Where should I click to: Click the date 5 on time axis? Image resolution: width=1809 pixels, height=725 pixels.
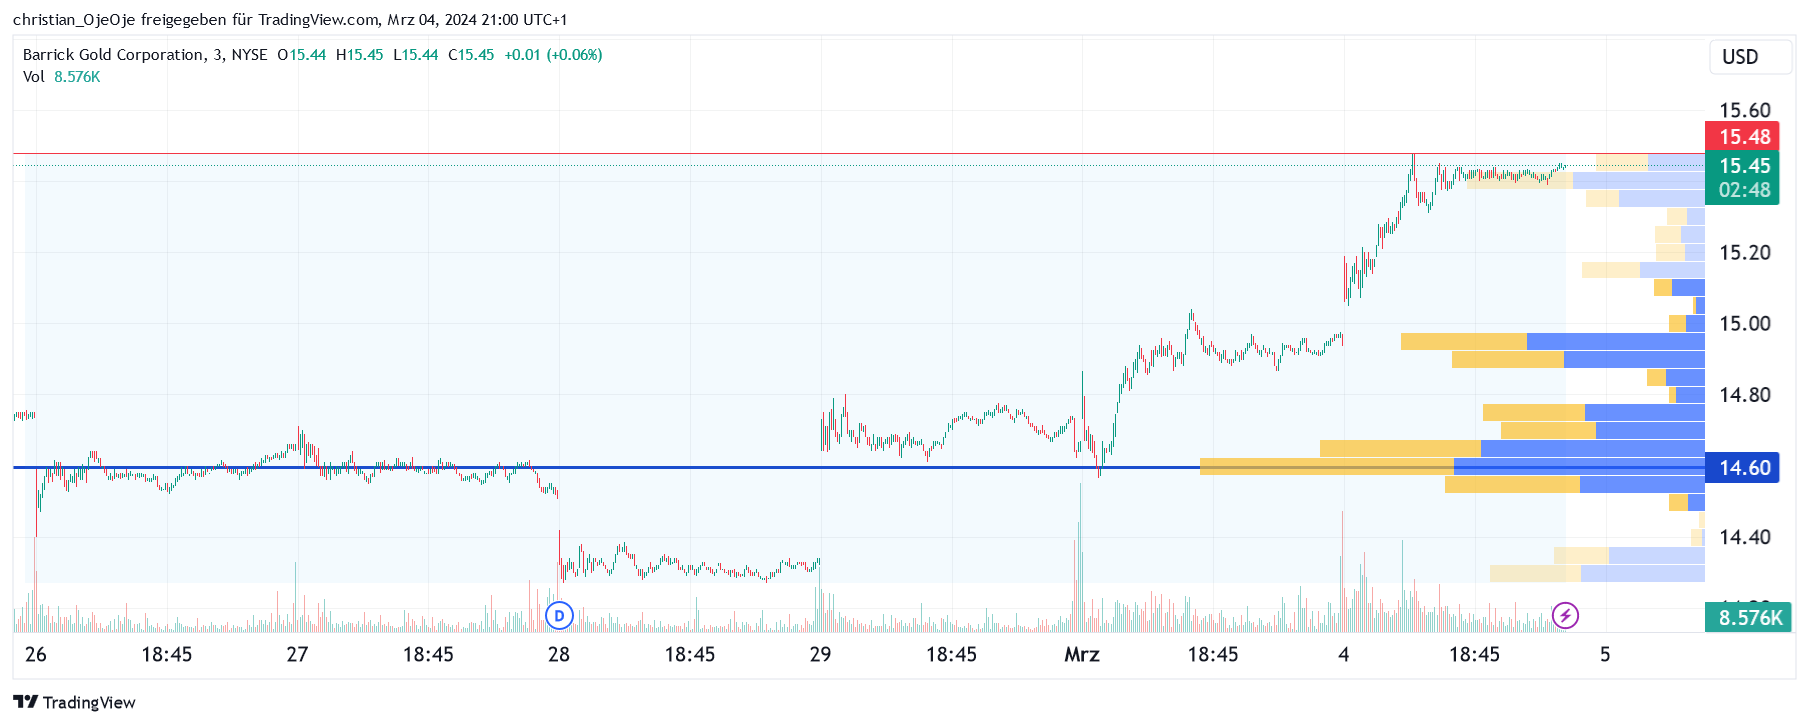(x=1604, y=654)
